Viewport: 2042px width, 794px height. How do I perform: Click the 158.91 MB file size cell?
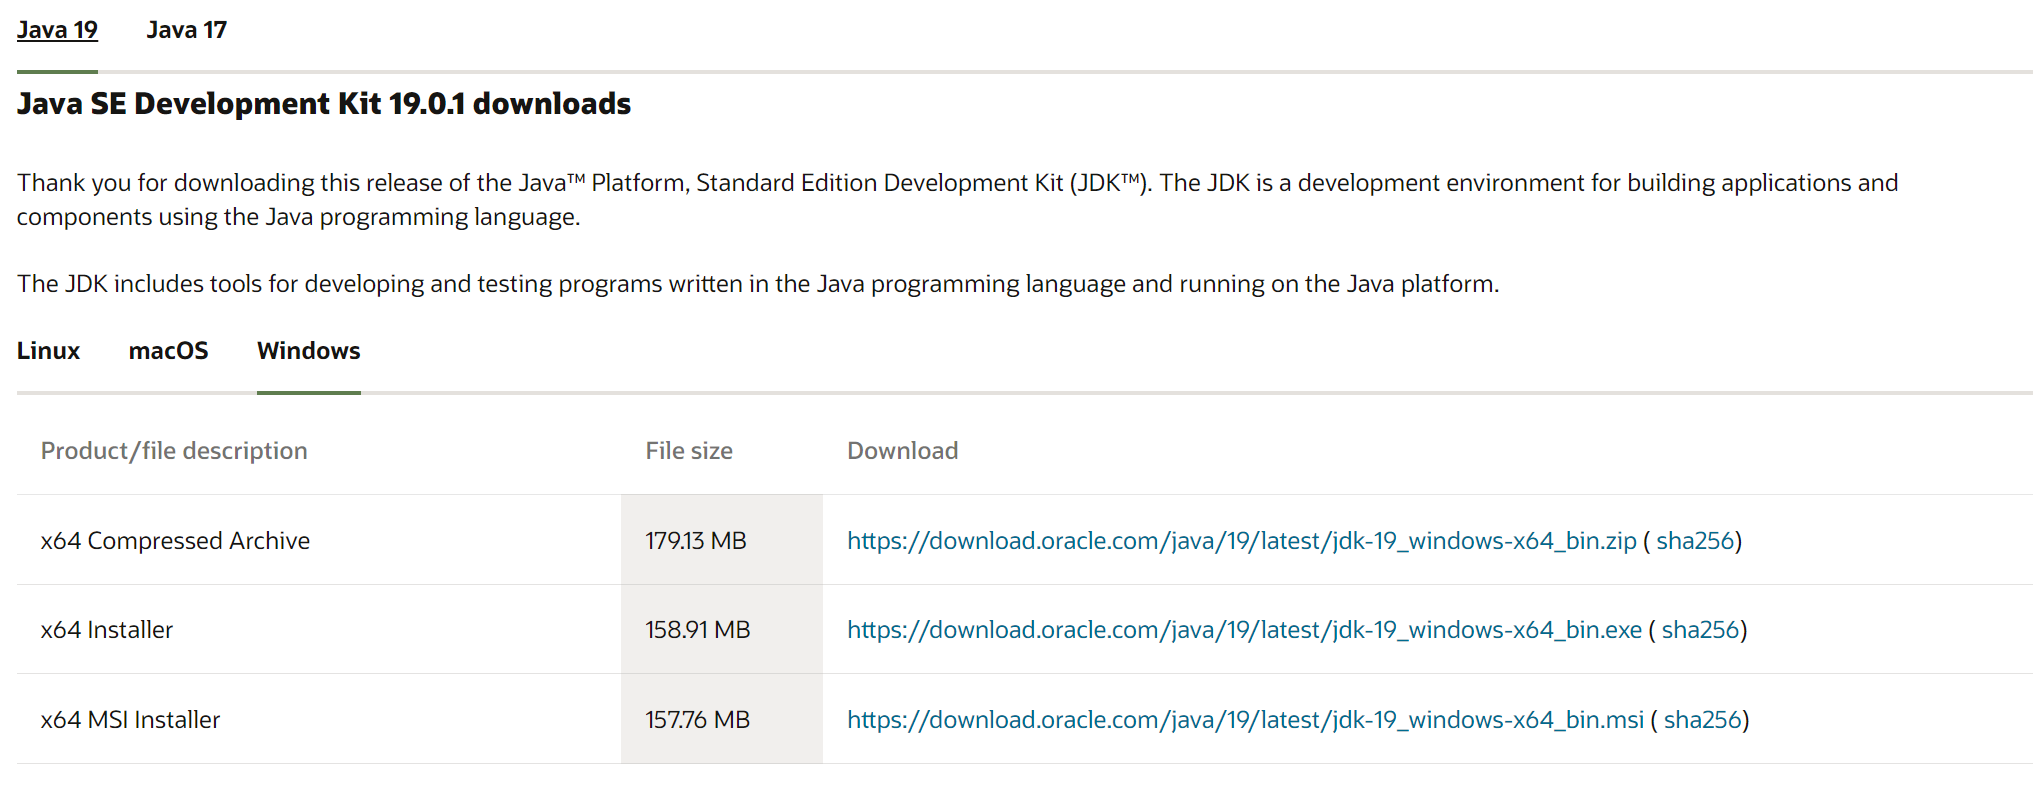[x=722, y=629]
